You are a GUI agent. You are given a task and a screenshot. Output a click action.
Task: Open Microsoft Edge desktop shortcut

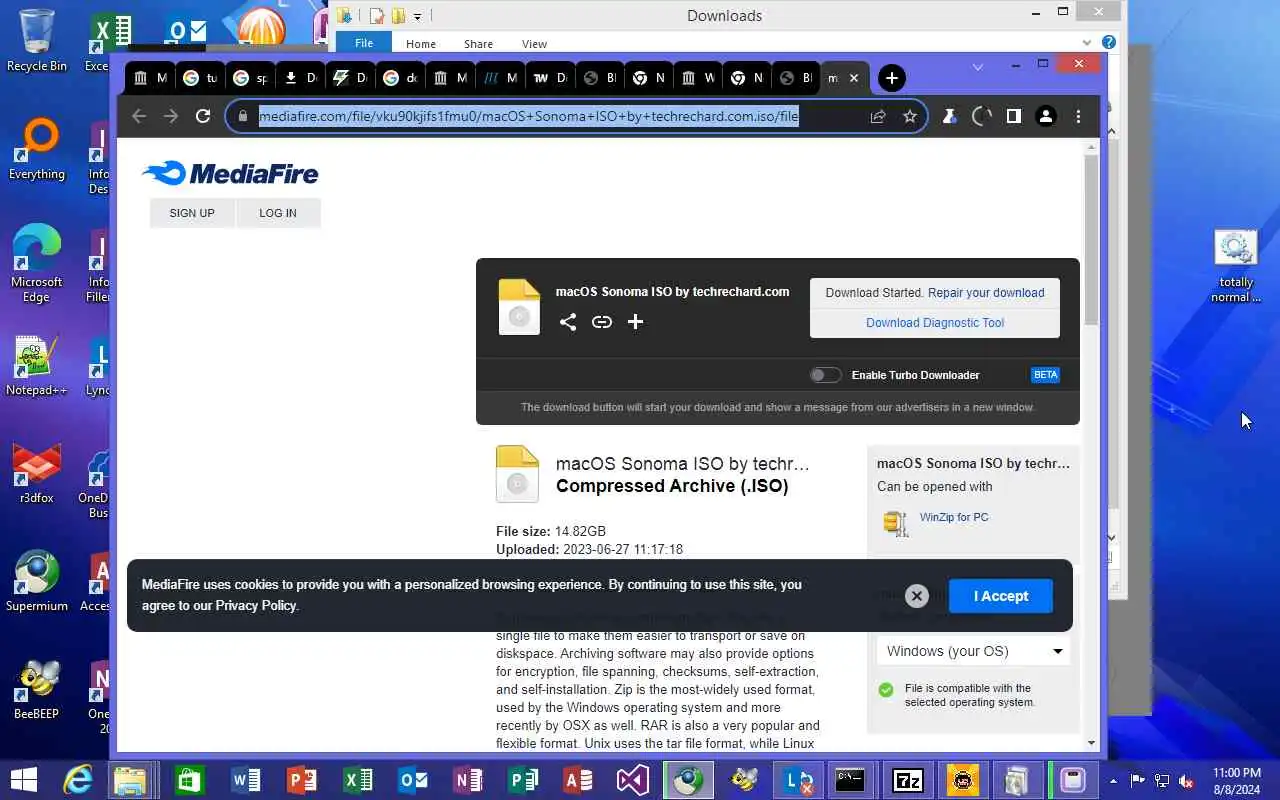click(x=37, y=262)
